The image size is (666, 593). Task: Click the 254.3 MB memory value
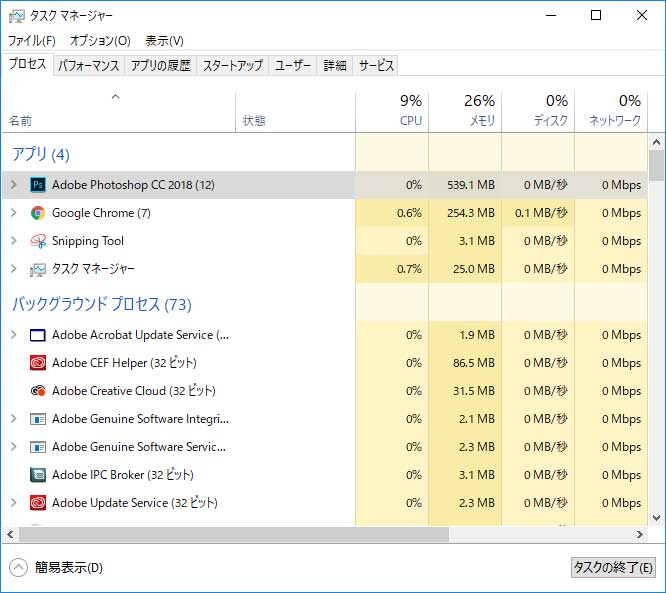(x=471, y=213)
